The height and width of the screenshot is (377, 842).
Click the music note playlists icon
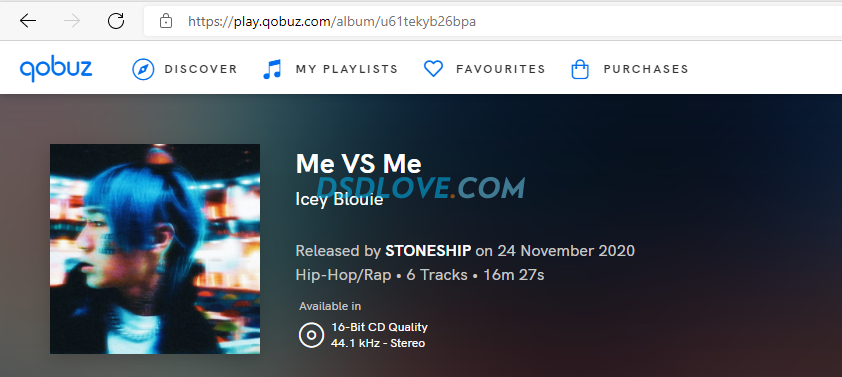click(272, 69)
